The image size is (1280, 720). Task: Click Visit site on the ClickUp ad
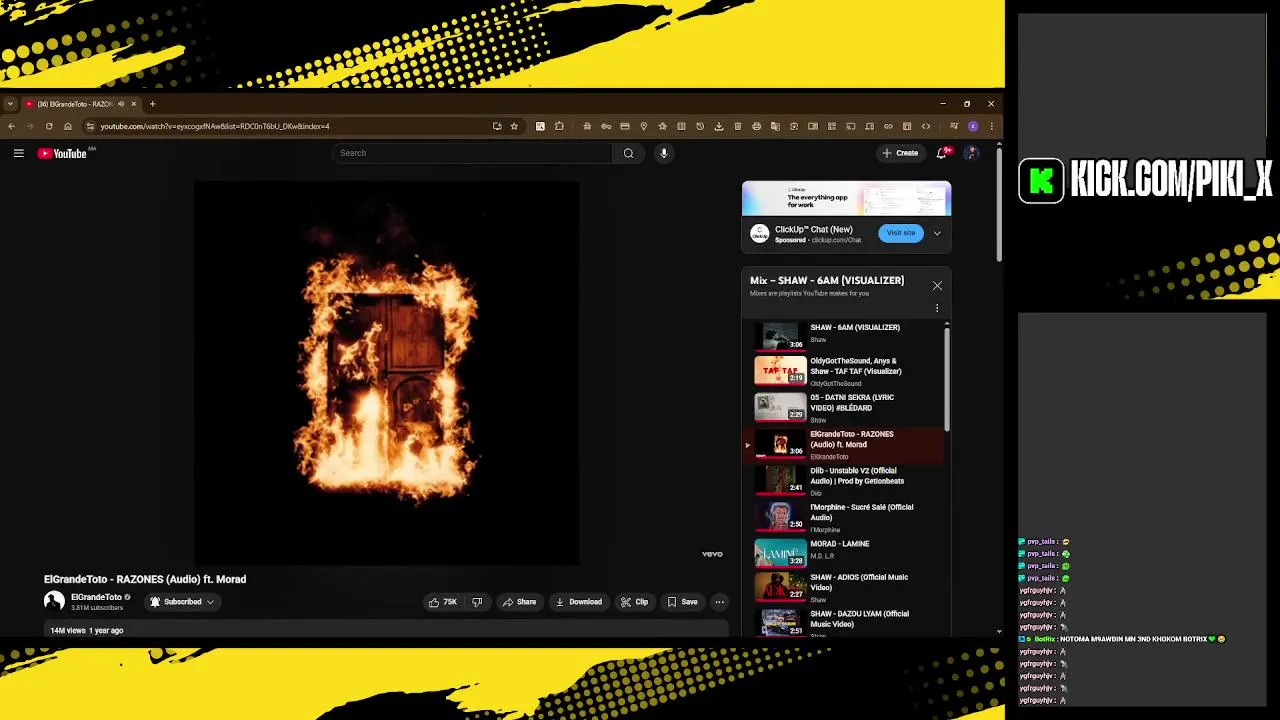coord(900,233)
